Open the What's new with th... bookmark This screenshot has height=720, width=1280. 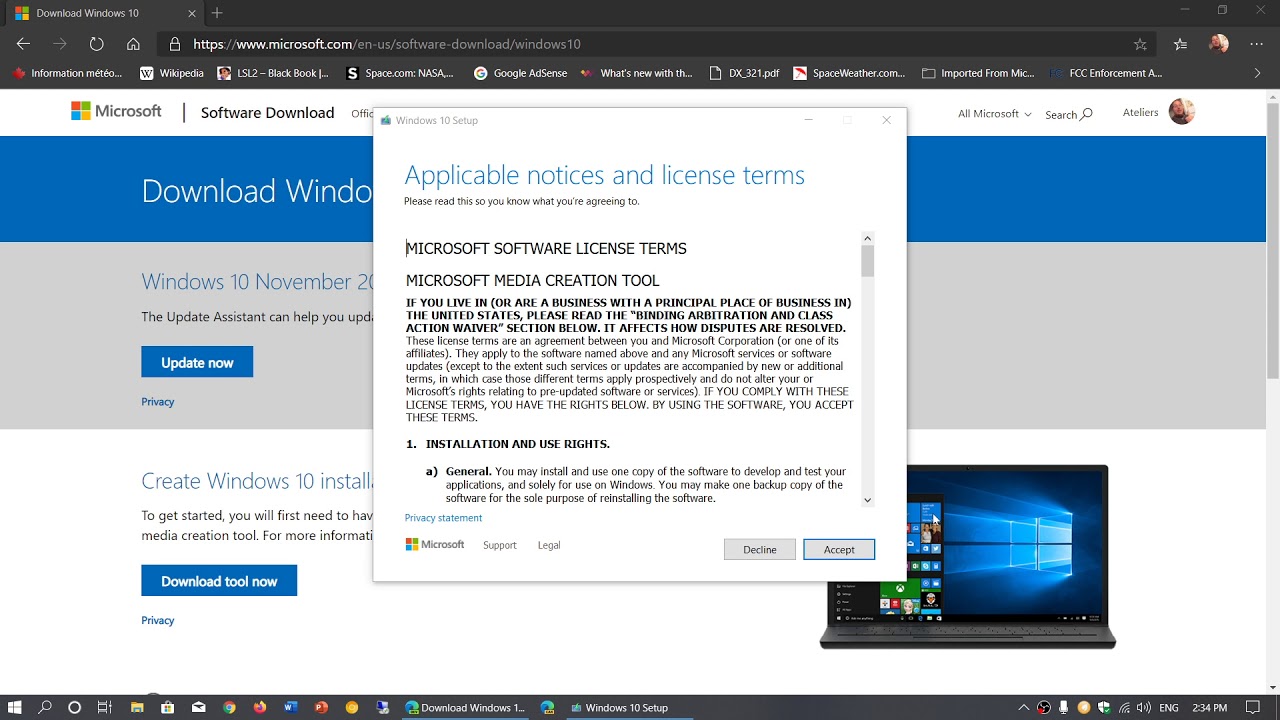(635, 73)
